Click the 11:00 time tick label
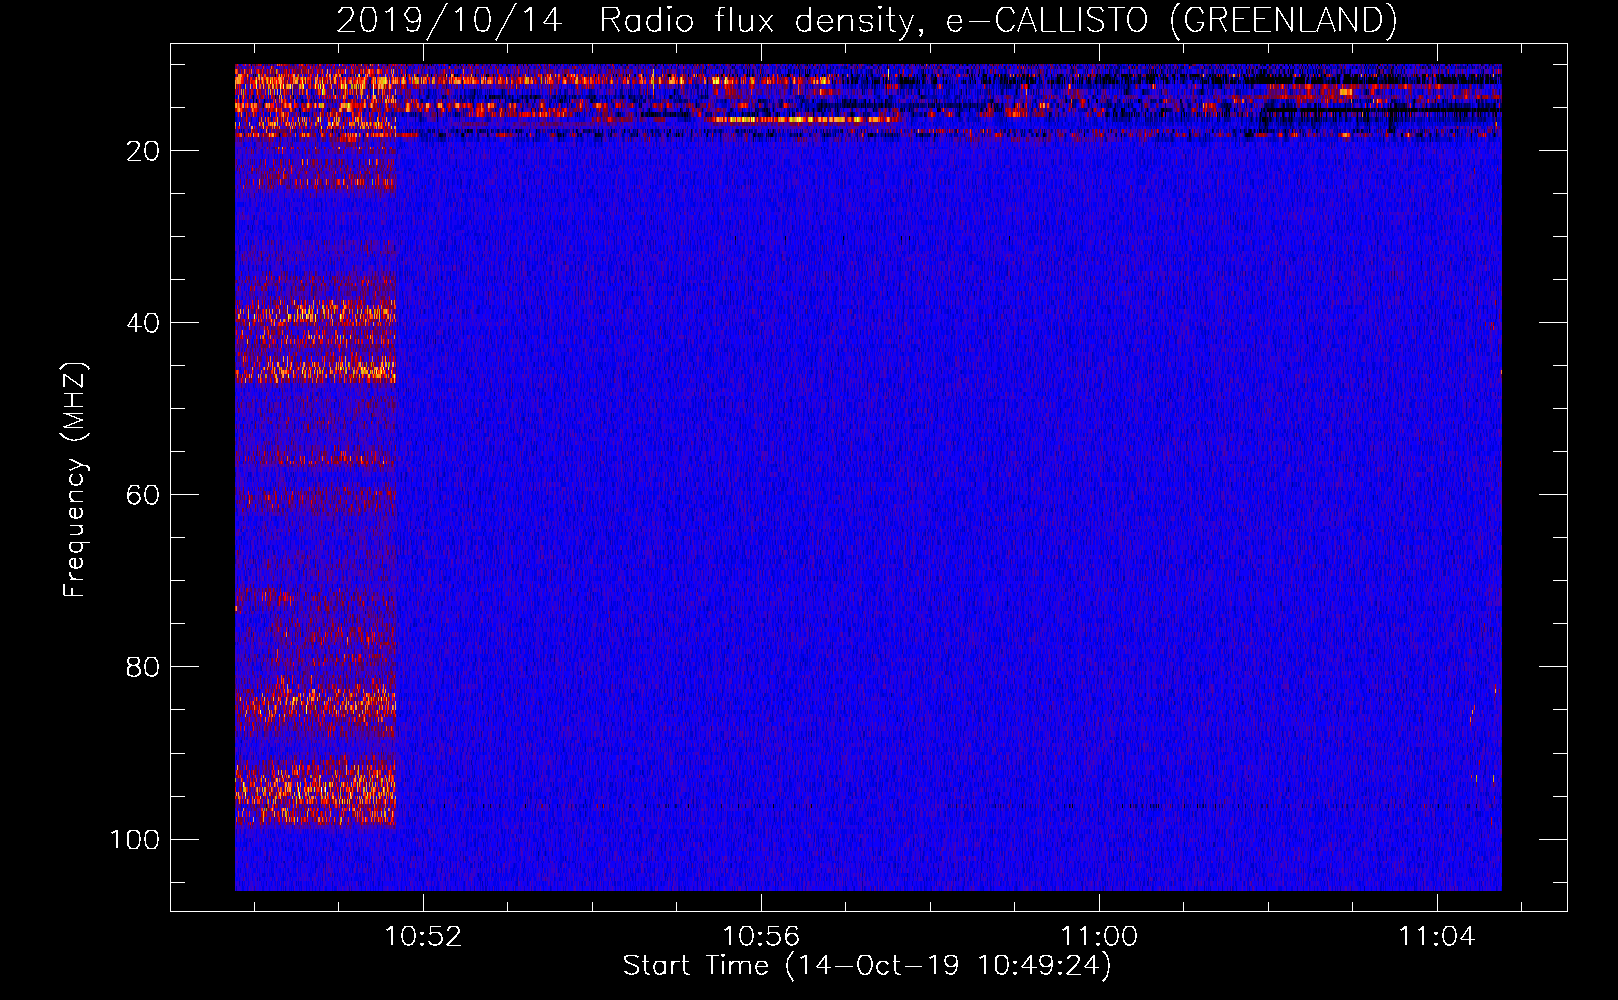1618x1000 pixels. point(1099,937)
